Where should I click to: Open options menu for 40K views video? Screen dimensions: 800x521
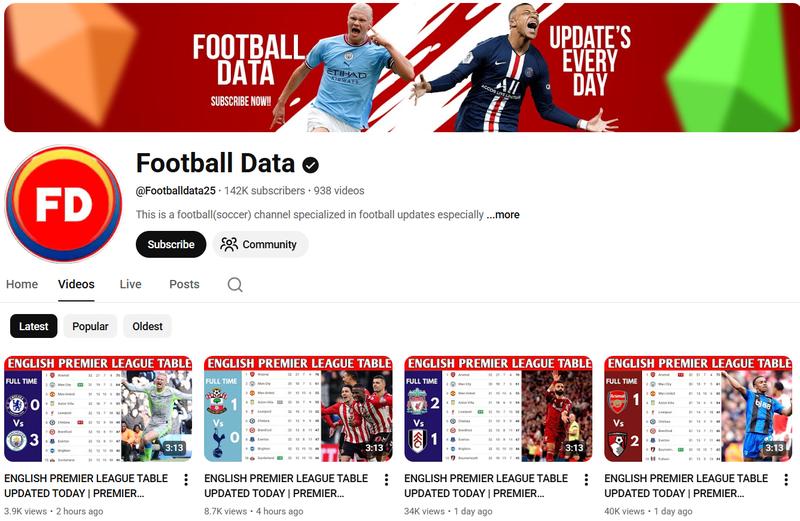pos(786,479)
